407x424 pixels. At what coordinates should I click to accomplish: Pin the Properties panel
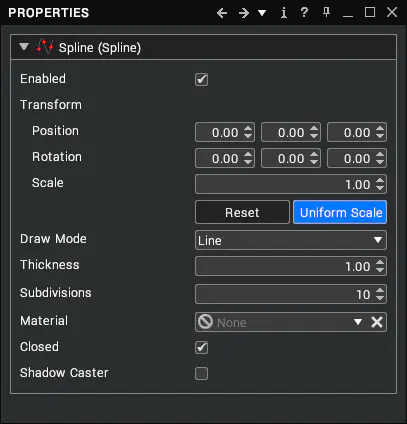(326, 13)
